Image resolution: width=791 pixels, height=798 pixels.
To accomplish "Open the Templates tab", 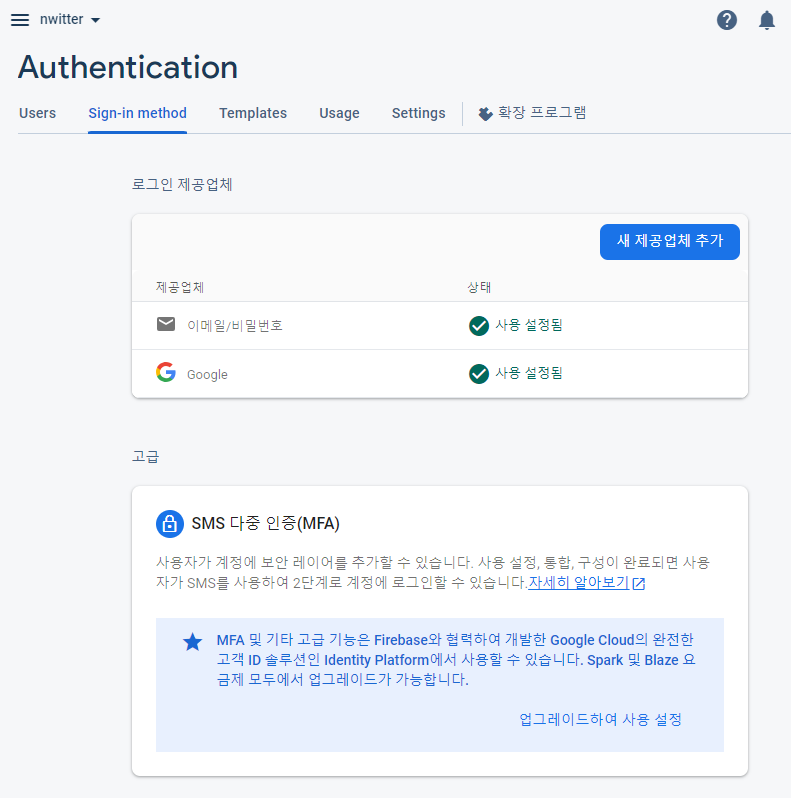I will 253,113.
